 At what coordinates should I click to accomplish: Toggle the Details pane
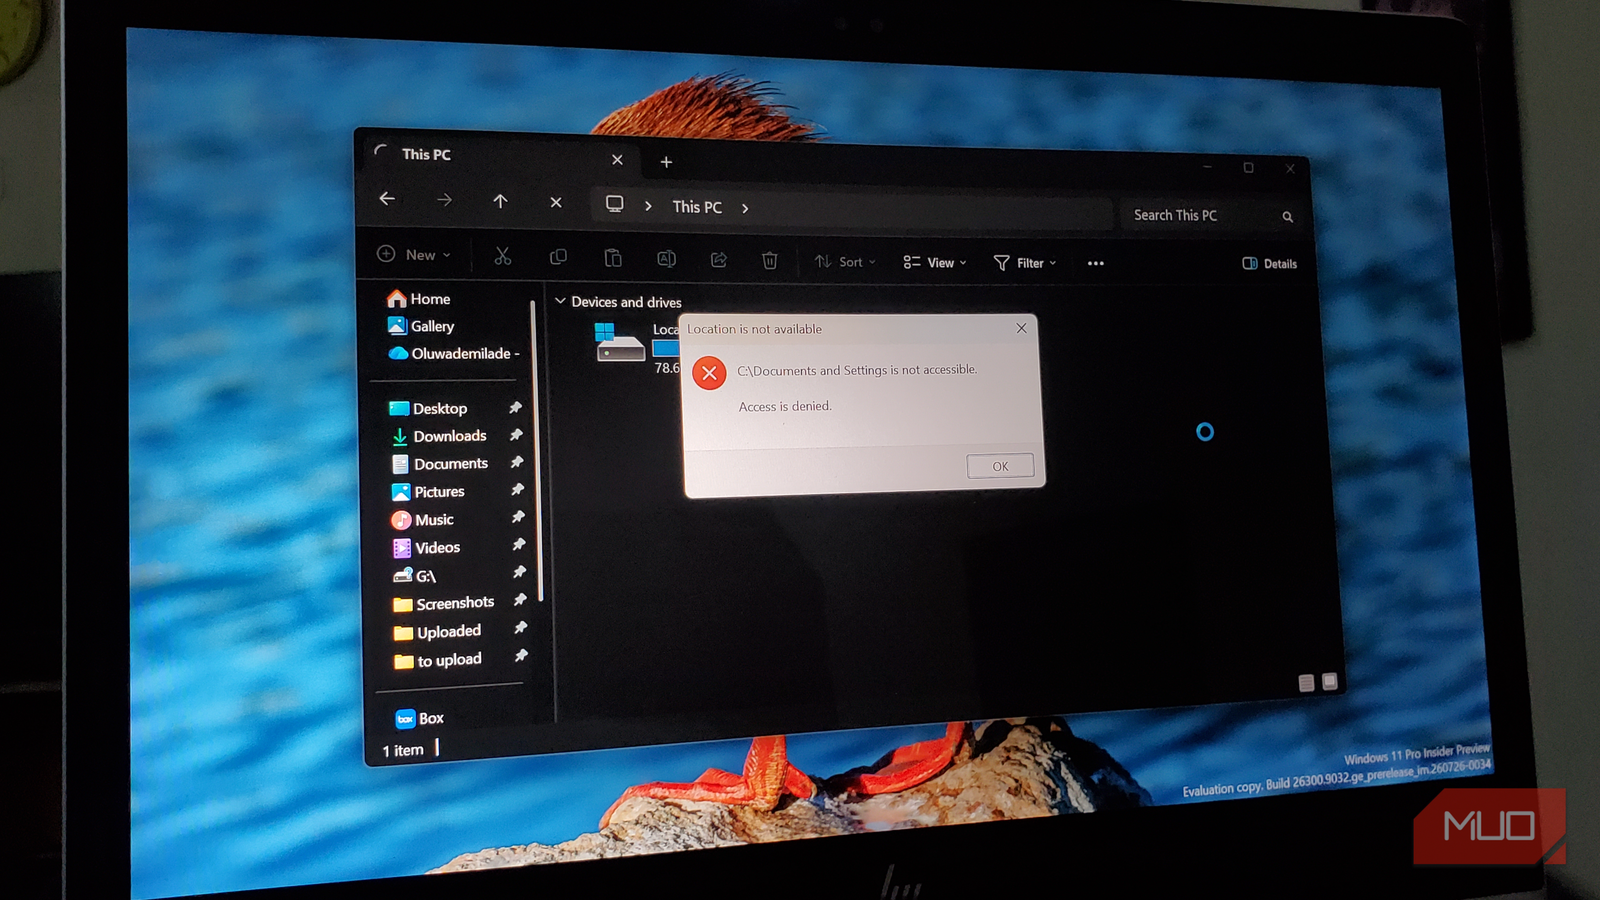tap(1269, 264)
